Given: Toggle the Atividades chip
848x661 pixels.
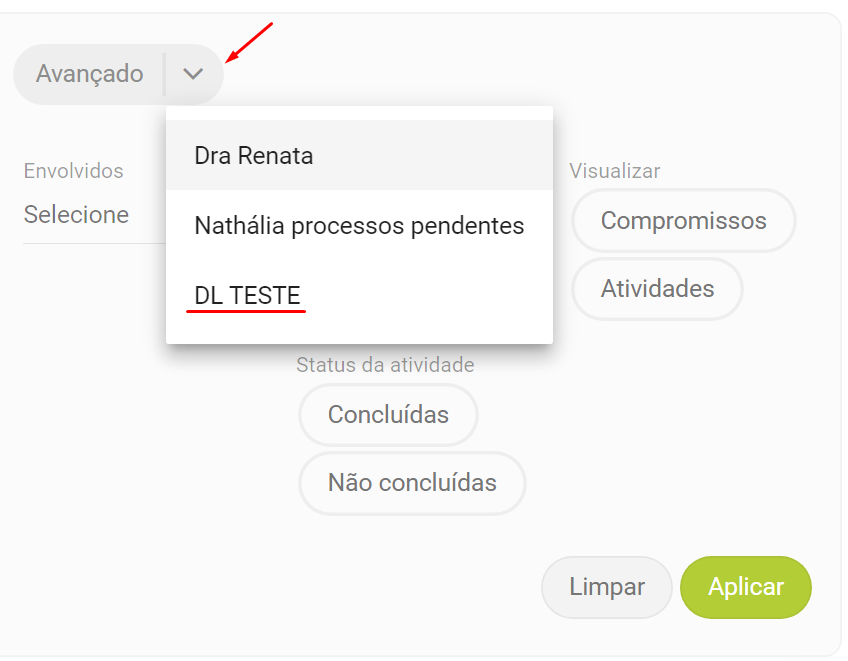Looking at the screenshot, I should pos(657,289).
